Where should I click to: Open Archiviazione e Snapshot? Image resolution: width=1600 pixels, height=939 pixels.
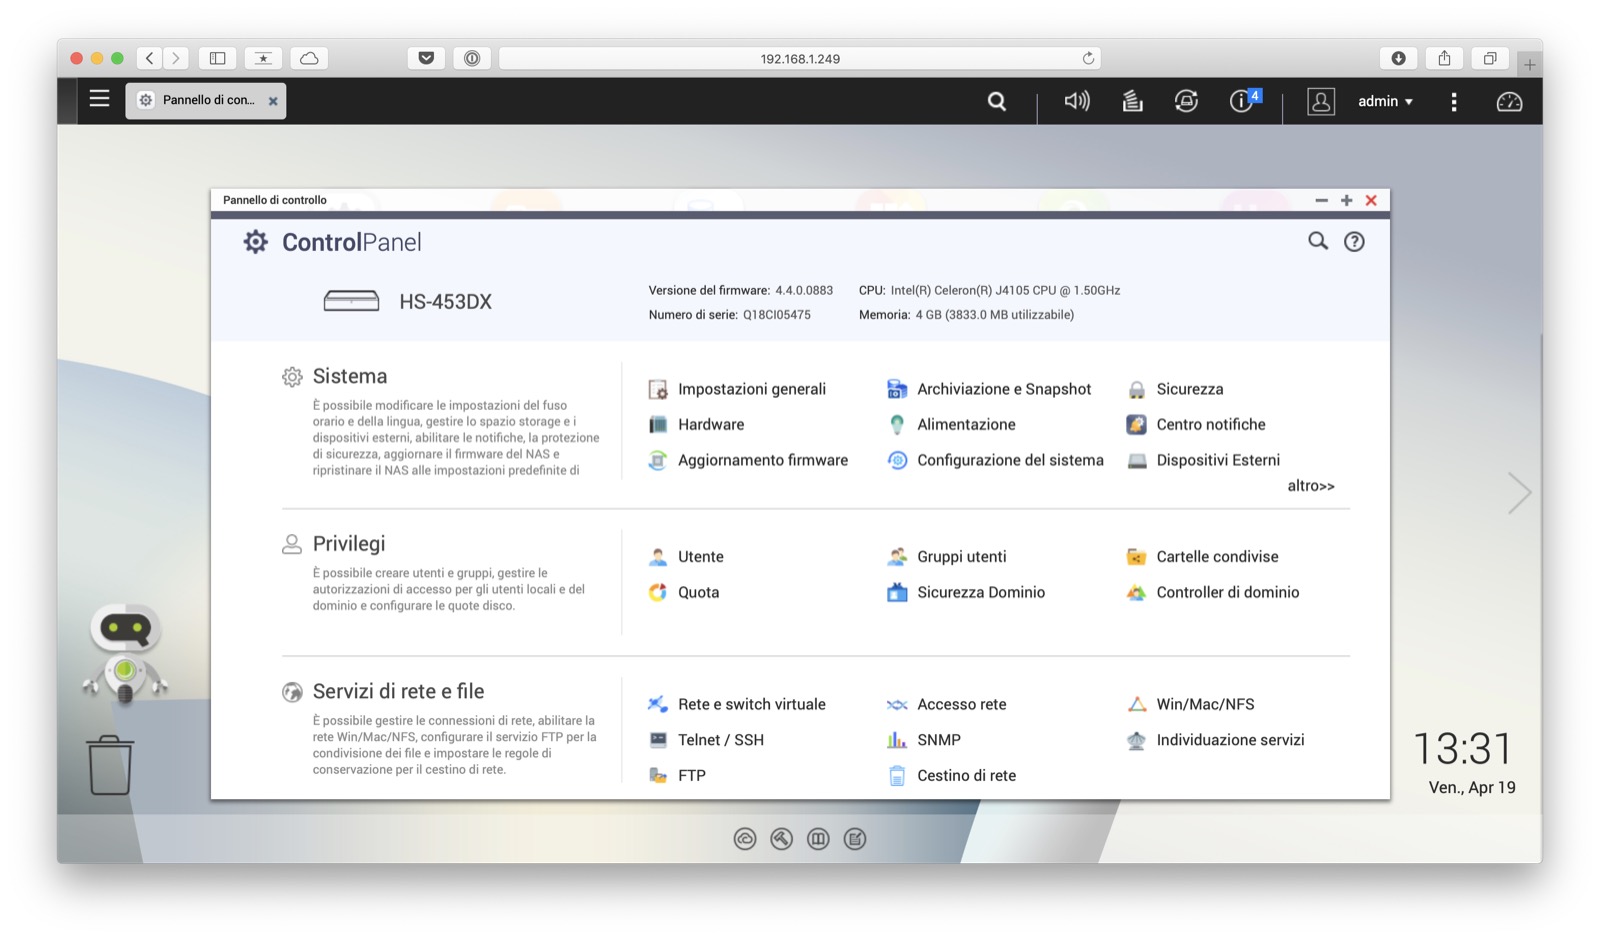[990, 389]
